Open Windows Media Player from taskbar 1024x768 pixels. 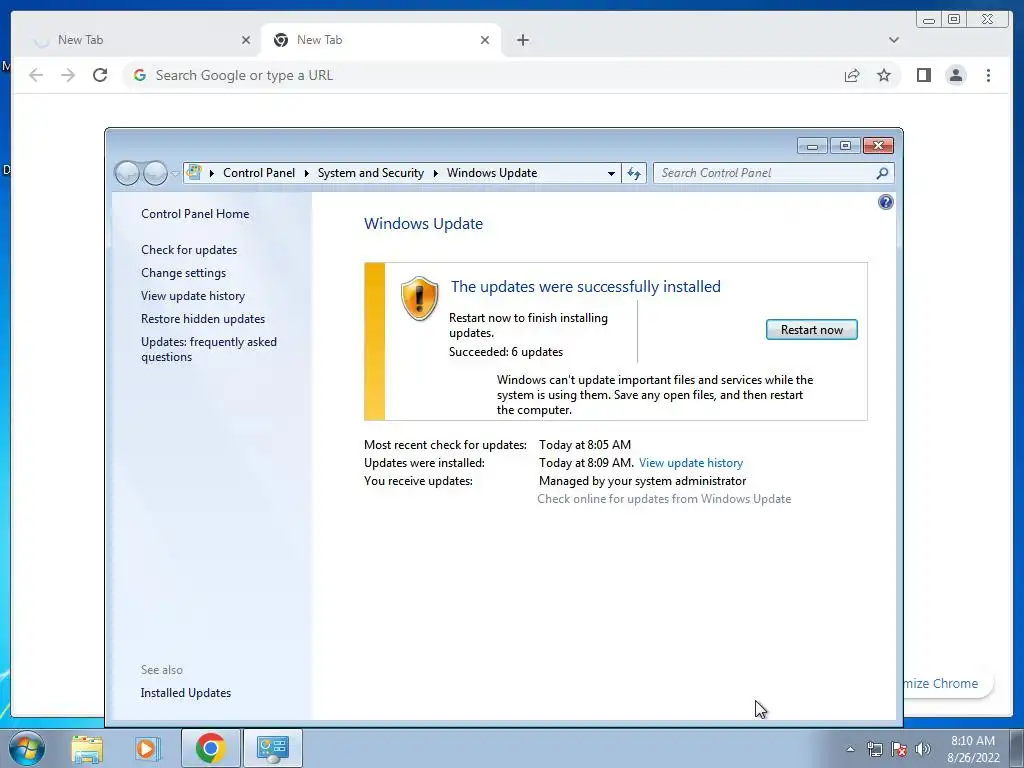148,748
